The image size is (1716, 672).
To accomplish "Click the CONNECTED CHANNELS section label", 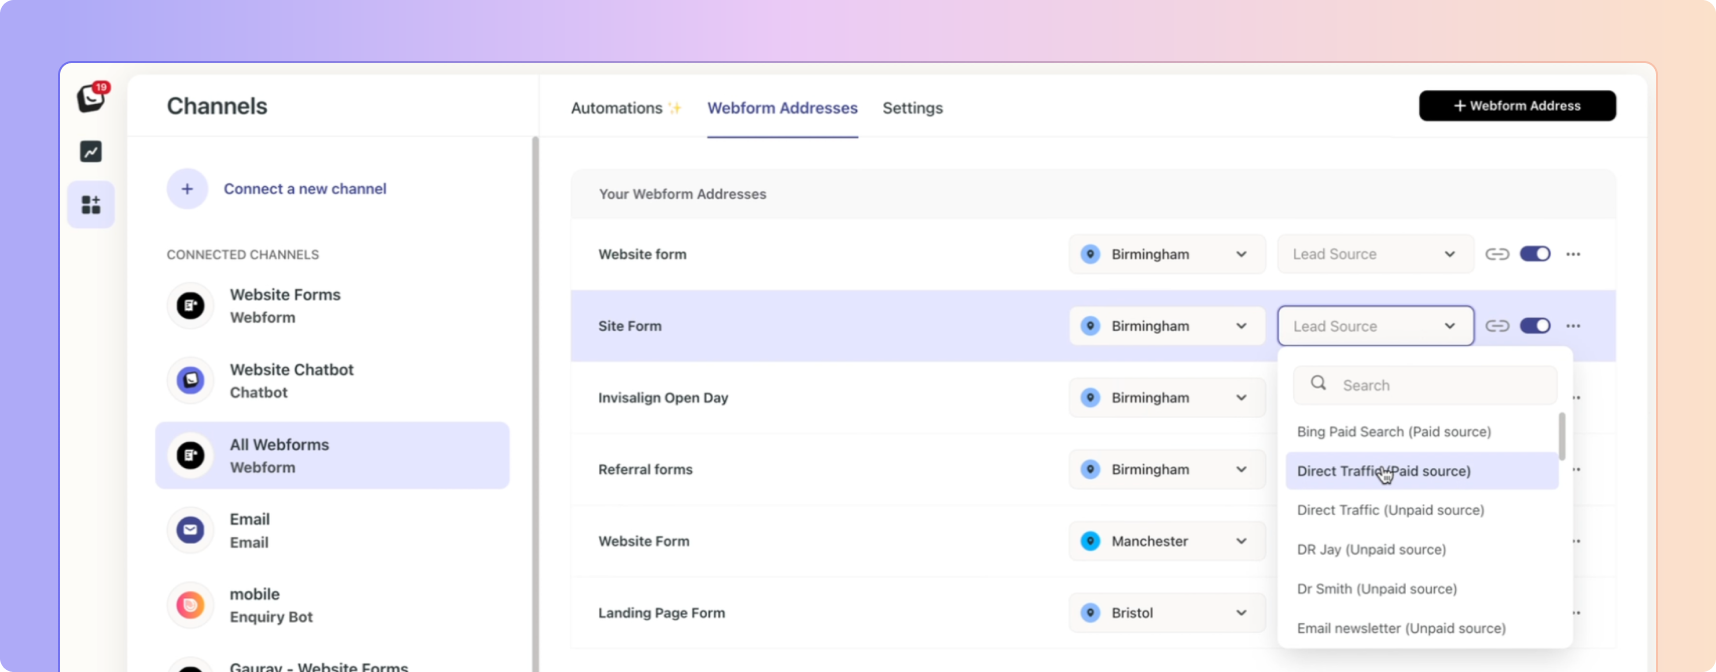I will click(243, 255).
